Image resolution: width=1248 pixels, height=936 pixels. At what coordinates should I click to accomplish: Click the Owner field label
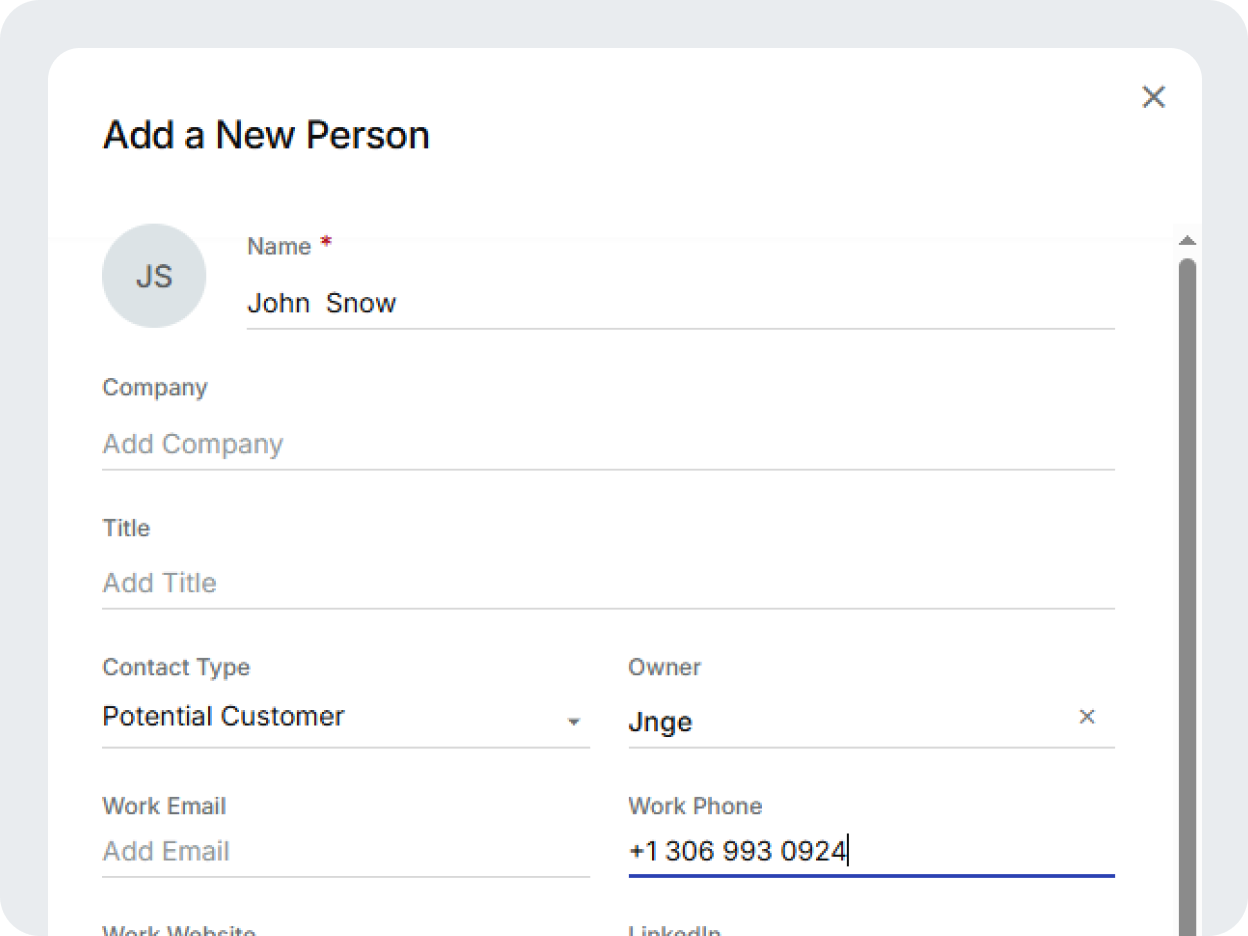pyautogui.click(x=664, y=667)
